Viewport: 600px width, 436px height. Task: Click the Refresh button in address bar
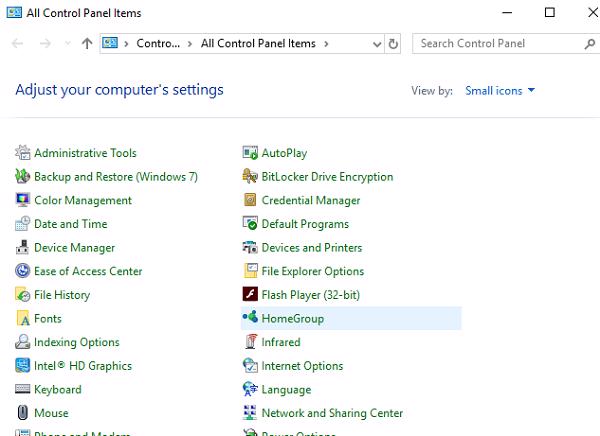pyautogui.click(x=394, y=44)
